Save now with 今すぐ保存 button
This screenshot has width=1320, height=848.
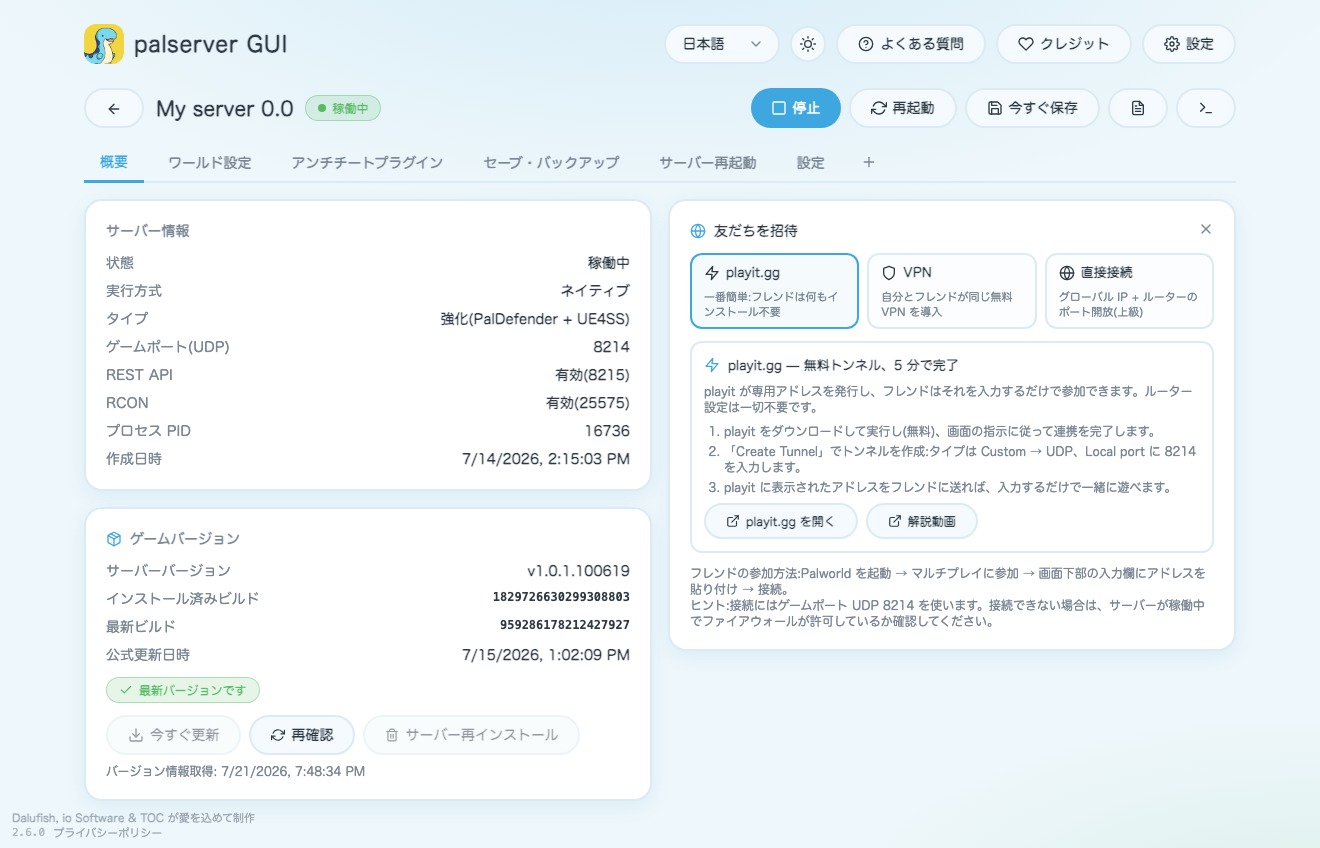[x=1033, y=108]
